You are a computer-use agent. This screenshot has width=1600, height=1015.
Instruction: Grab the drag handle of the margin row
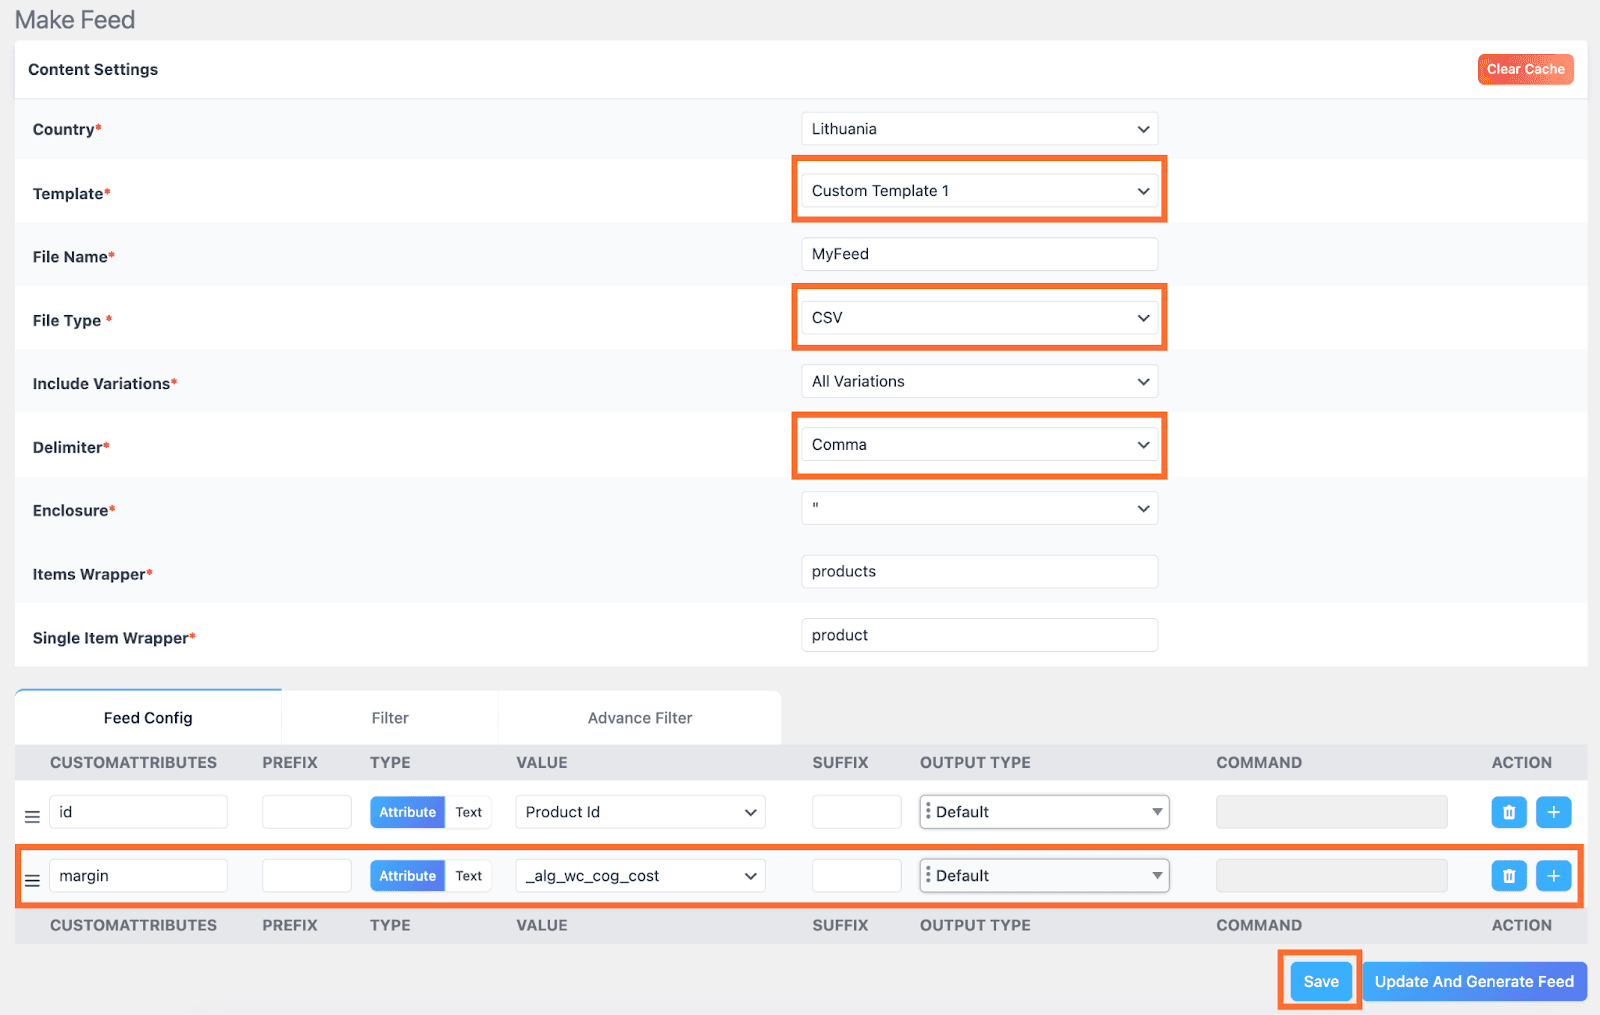(x=32, y=881)
